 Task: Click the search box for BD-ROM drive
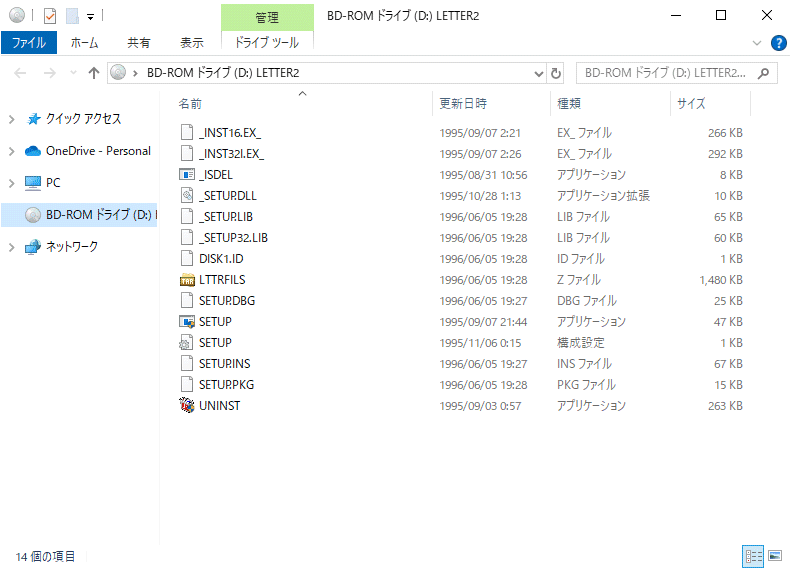click(x=676, y=73)
